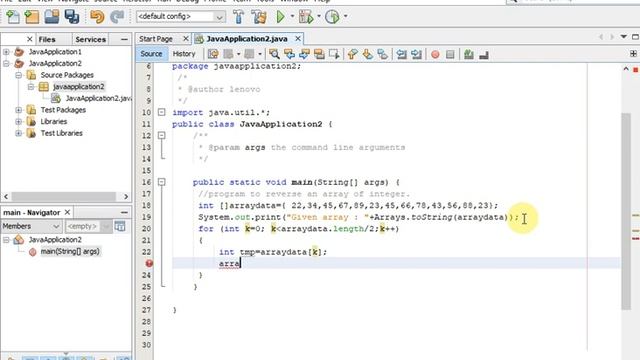640x360 pixels.
Task: Select the javaapplication2 package
Action: coord(78,87)
